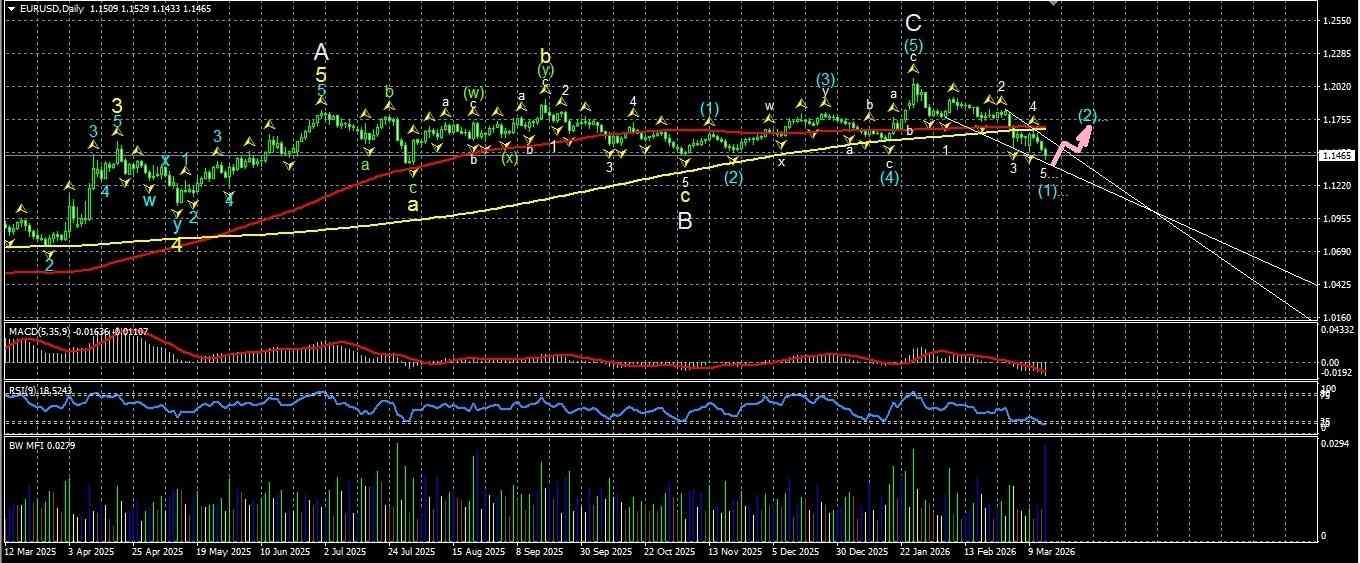Select the large yellow 5 under A
The image size is (1360, 563).
(321, 74)
